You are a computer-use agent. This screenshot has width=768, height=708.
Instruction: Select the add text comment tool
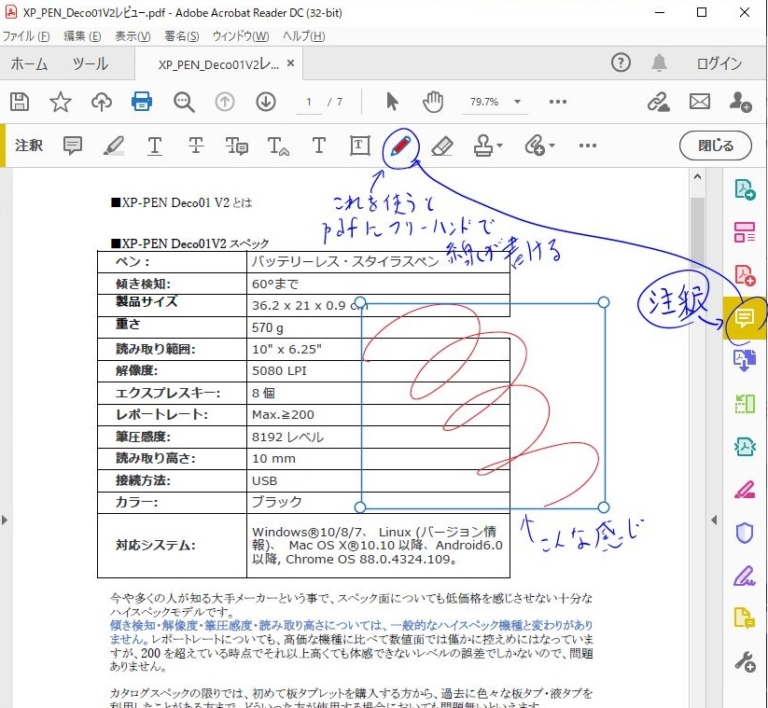point(319,145)
